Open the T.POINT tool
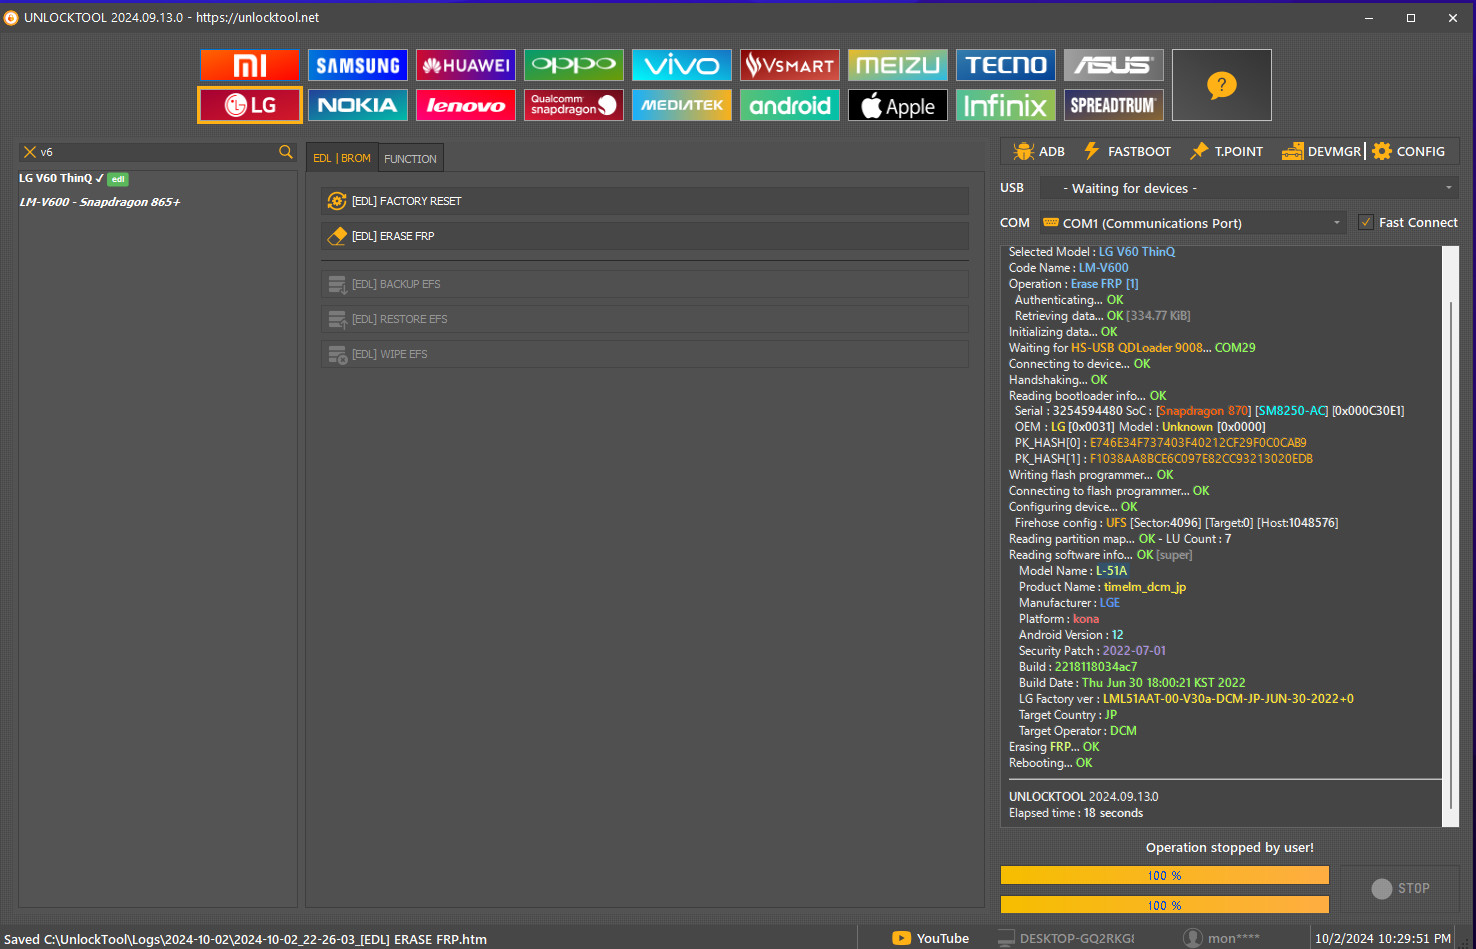 [x=1226, y=151]
